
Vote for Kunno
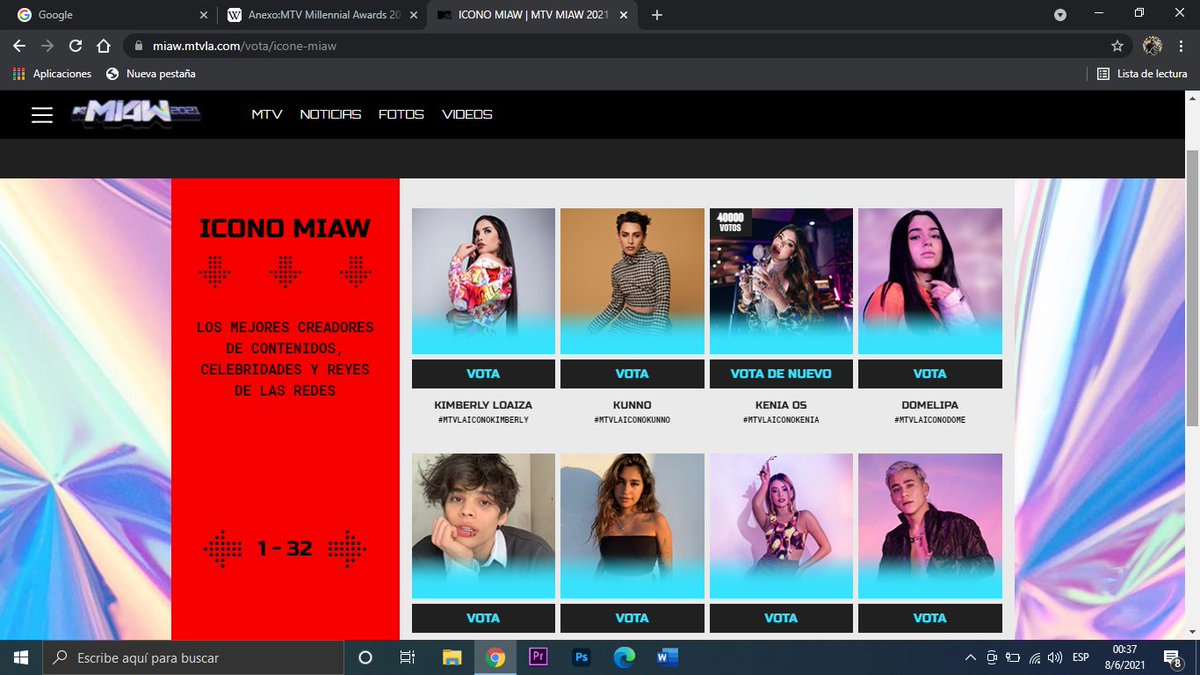coord(632,374)
